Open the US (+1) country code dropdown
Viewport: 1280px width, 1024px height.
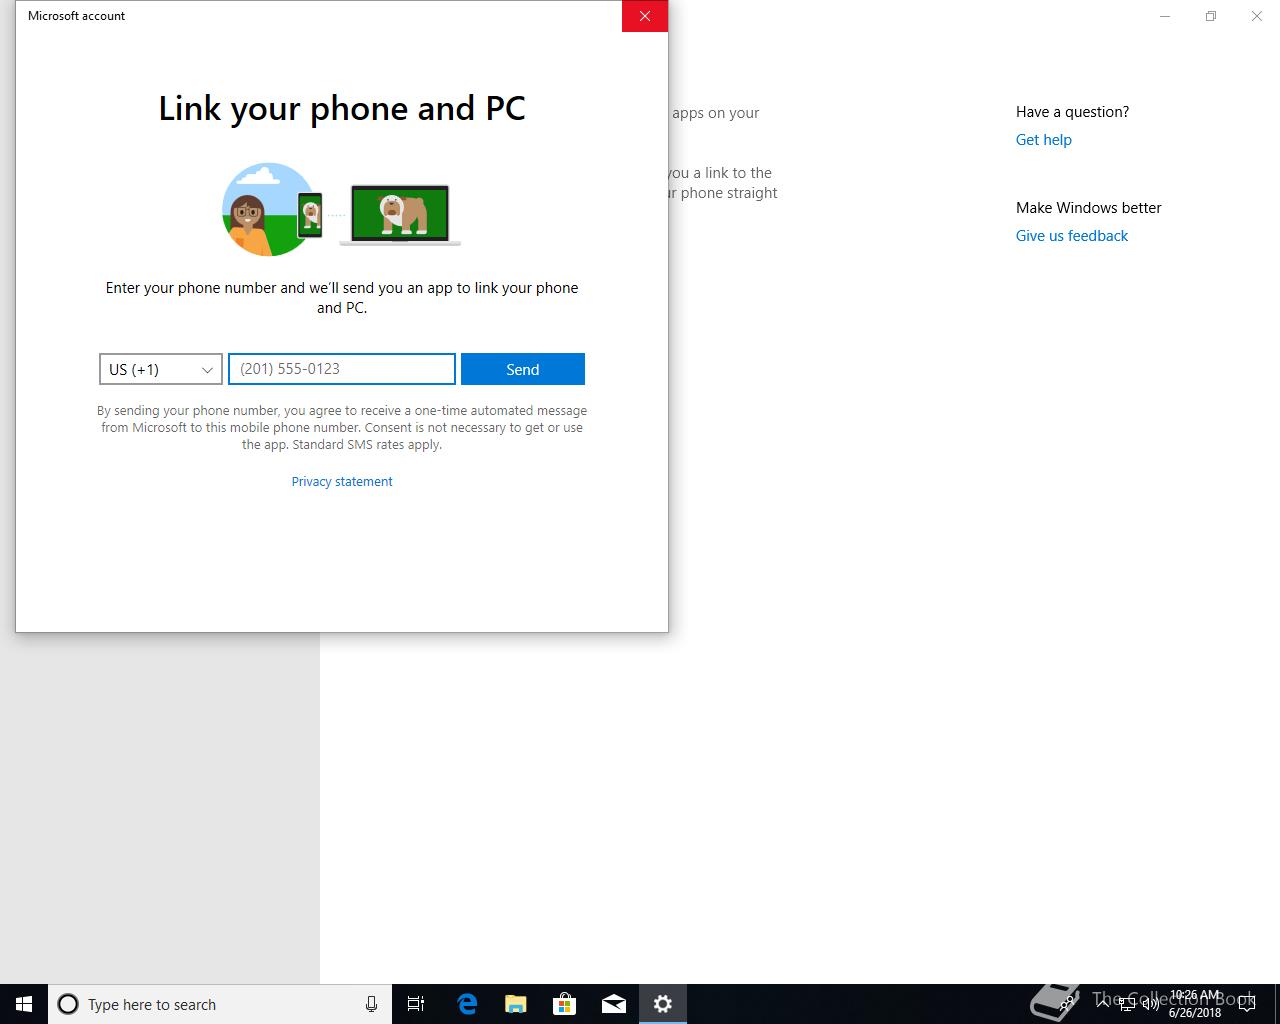(x=160, y=369)
